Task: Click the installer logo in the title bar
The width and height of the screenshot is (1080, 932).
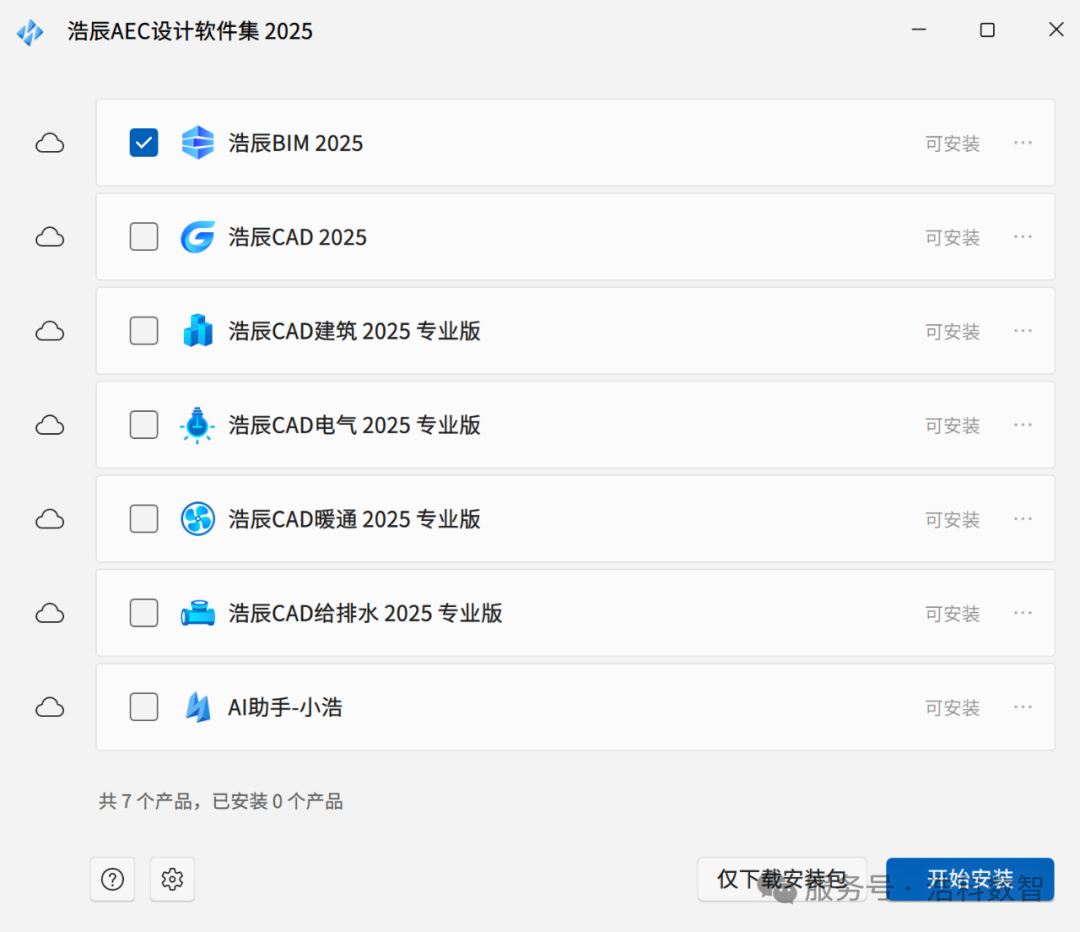Action: pyautogui.click(x=30, y=31)
